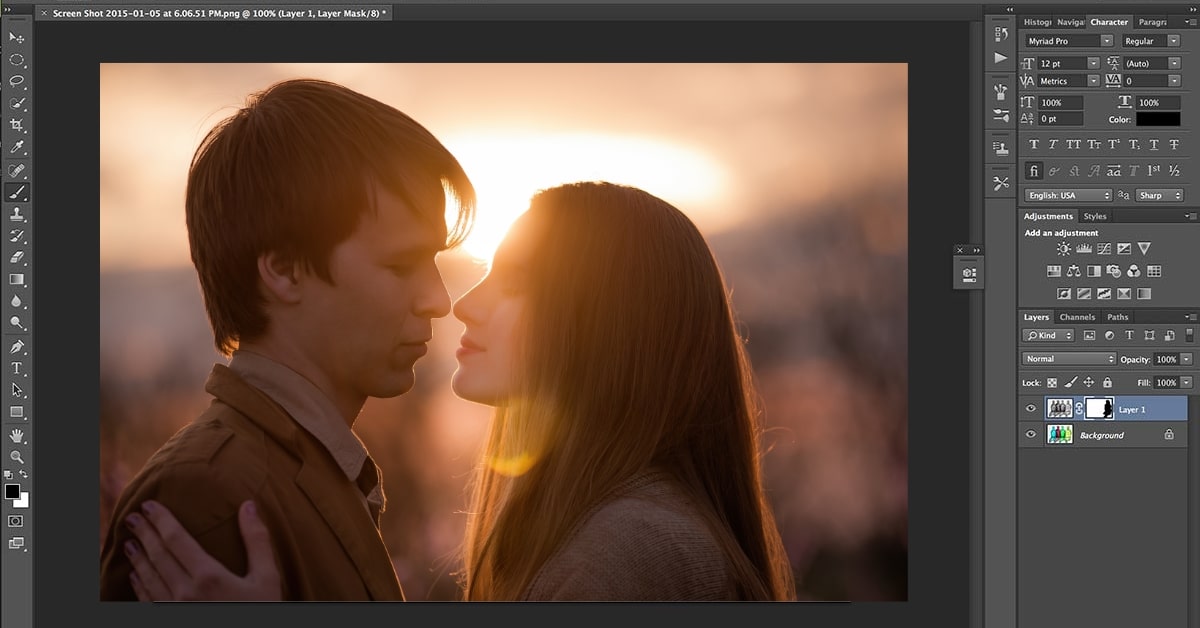
Task: Open the Normal blend mode dropdown
Action: click(x=1069, y=358)
